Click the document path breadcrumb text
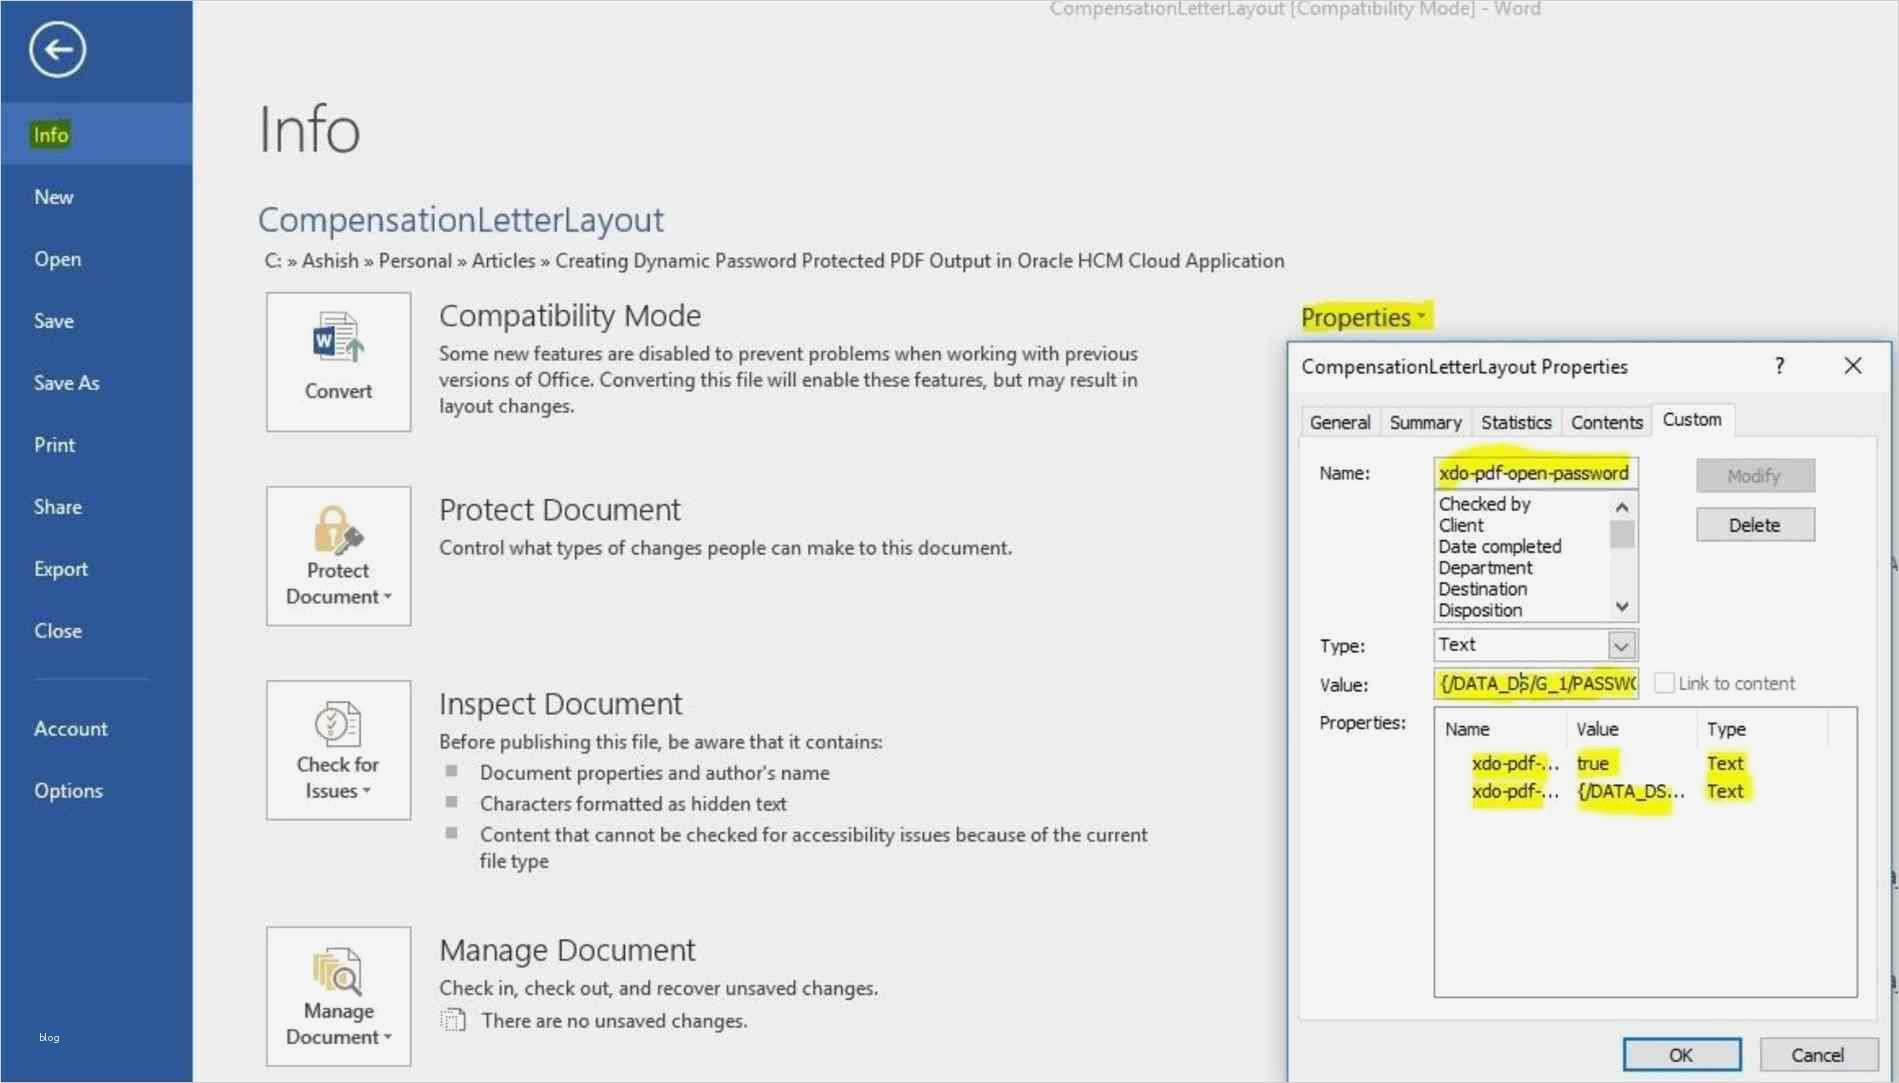The width and height of the screenshot is (1899, 1083). click(x=774, y=261)
